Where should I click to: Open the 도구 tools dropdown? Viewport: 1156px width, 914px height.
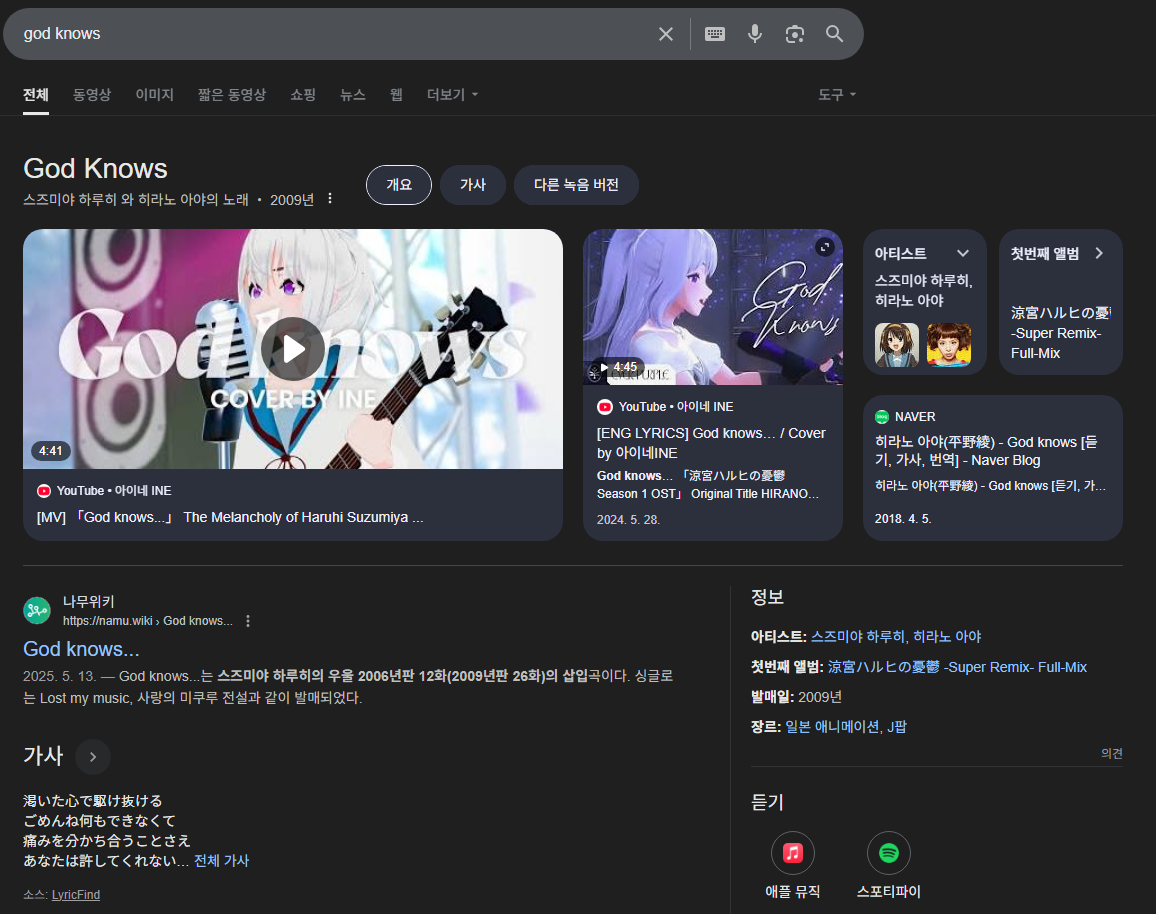837,95
